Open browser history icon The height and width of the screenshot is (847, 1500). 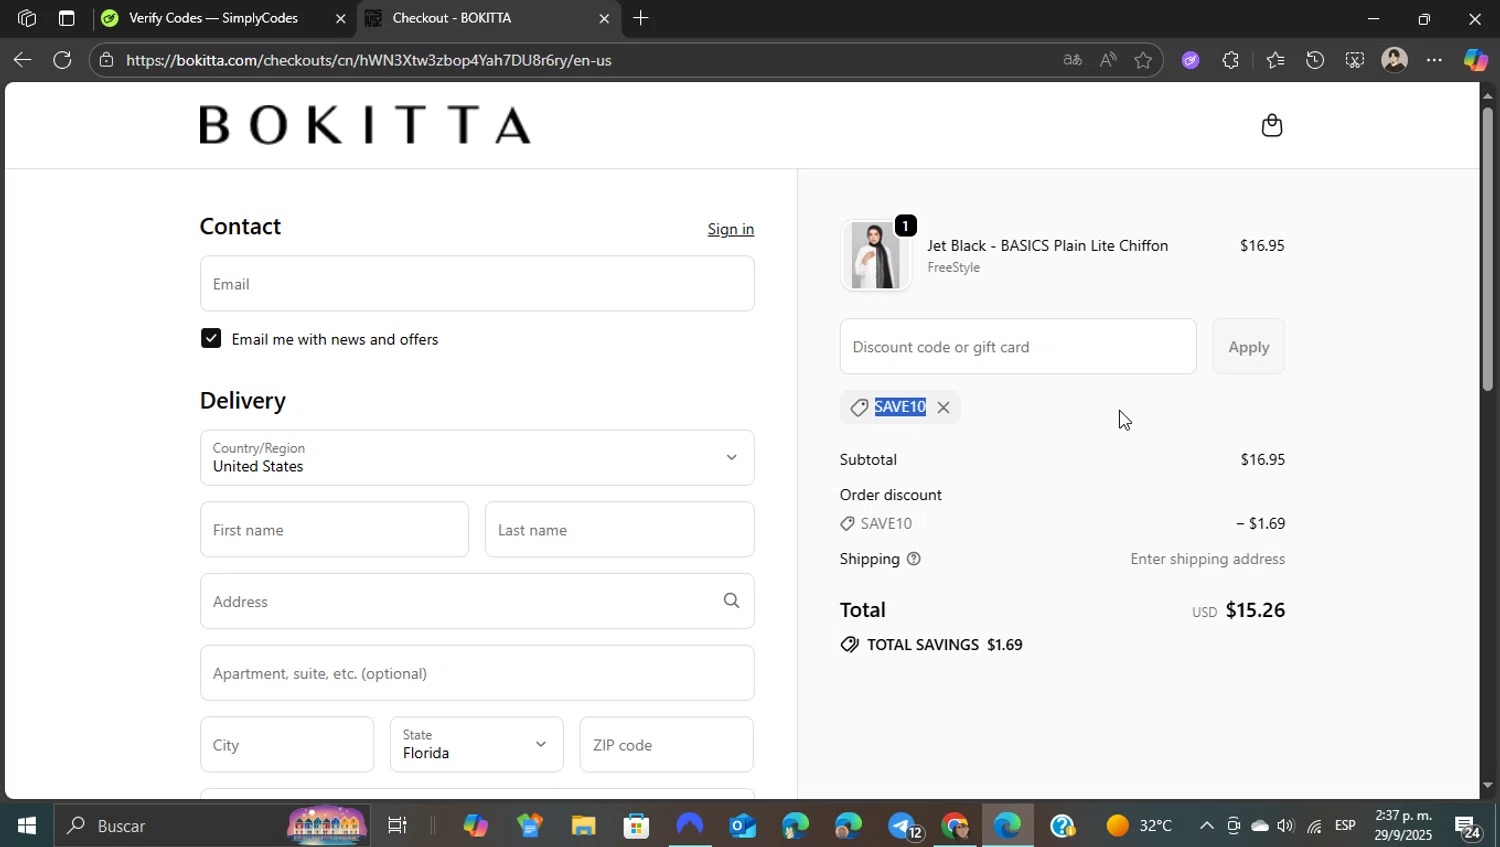pos(1315,60)
